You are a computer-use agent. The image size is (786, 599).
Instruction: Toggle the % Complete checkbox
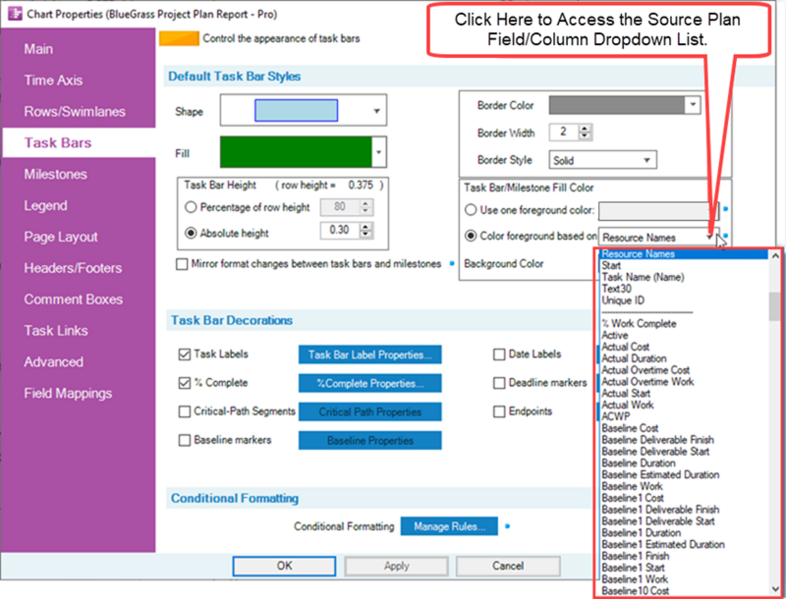tap(184, 383)
